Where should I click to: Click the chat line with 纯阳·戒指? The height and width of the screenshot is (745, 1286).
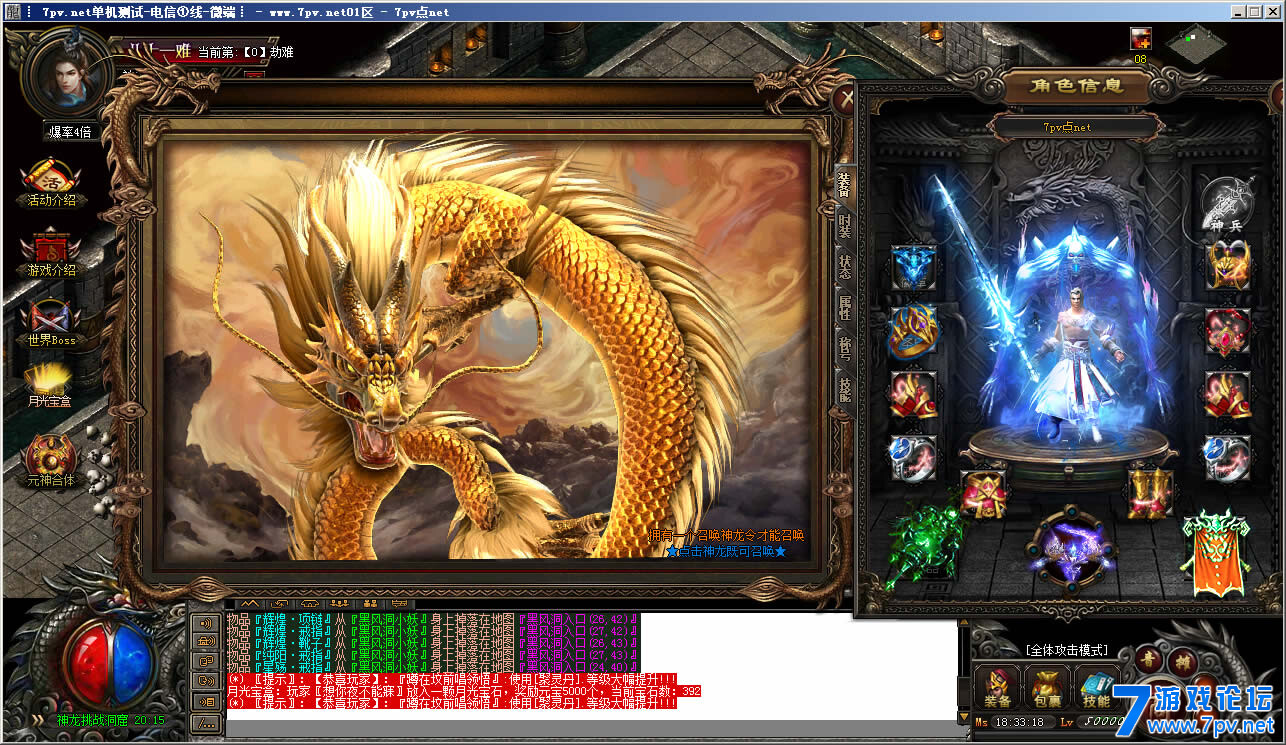[x=433, y=655]
